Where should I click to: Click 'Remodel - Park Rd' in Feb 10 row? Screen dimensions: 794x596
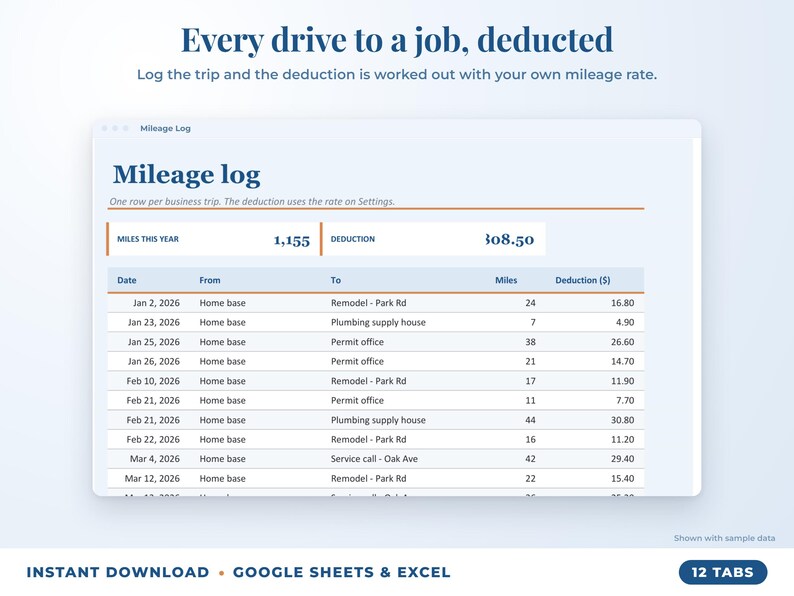click(x=369, y=381)
